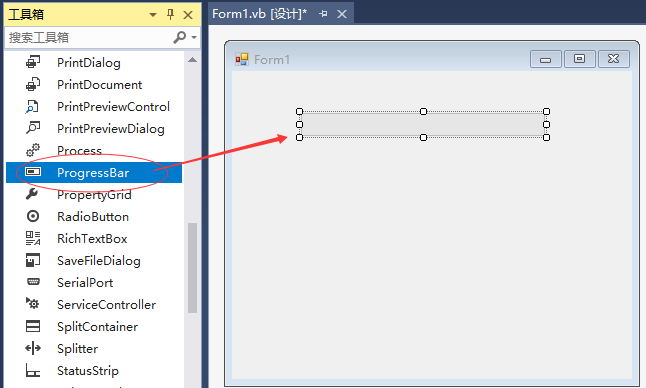646x388 pixels.
Task: Select the PrintDialog control icon
Action: (33, 62)
